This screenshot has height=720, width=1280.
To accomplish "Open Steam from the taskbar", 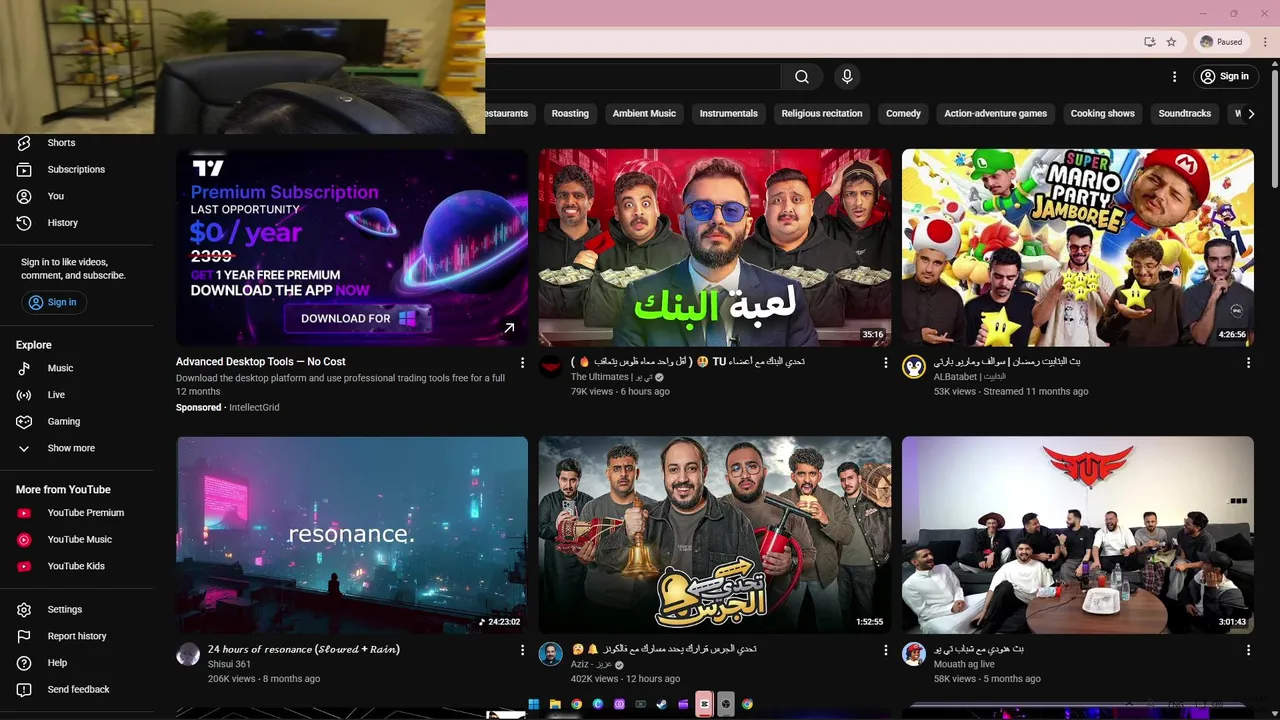I will [x=662, y=705].
